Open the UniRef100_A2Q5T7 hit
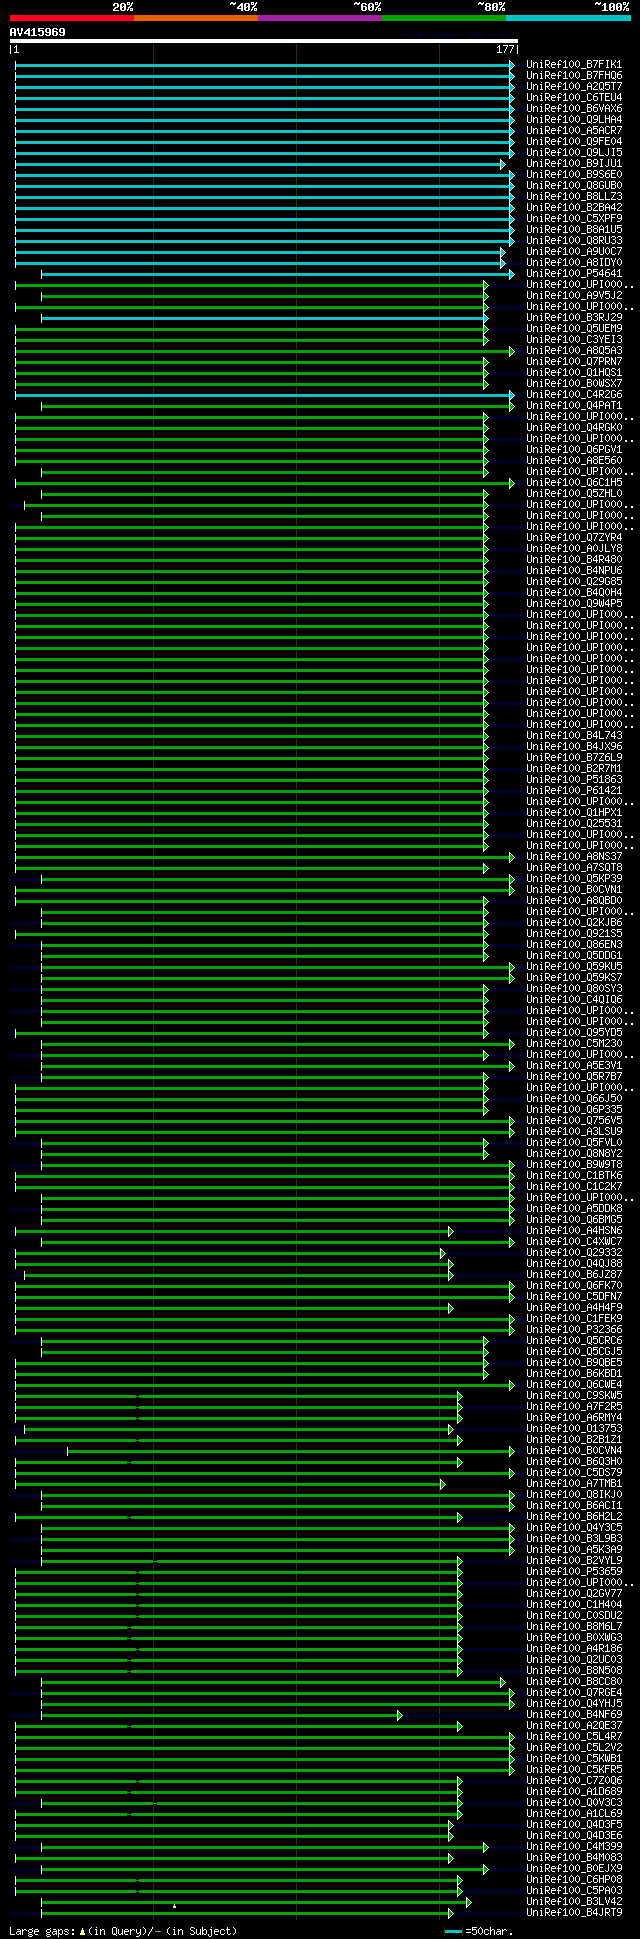Screen dimensions: 640x1939 (574, 87)
